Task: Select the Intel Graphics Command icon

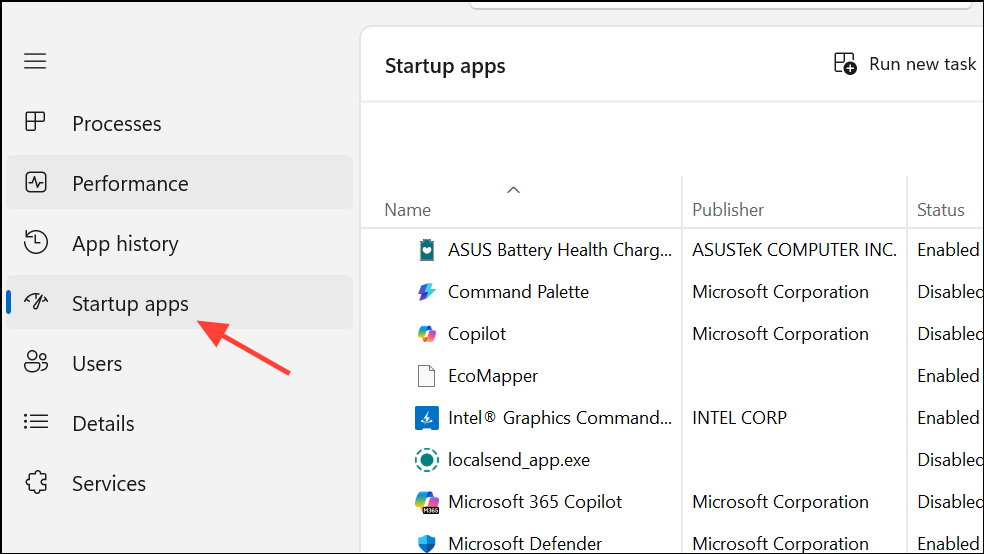Action: coord(427,418)
